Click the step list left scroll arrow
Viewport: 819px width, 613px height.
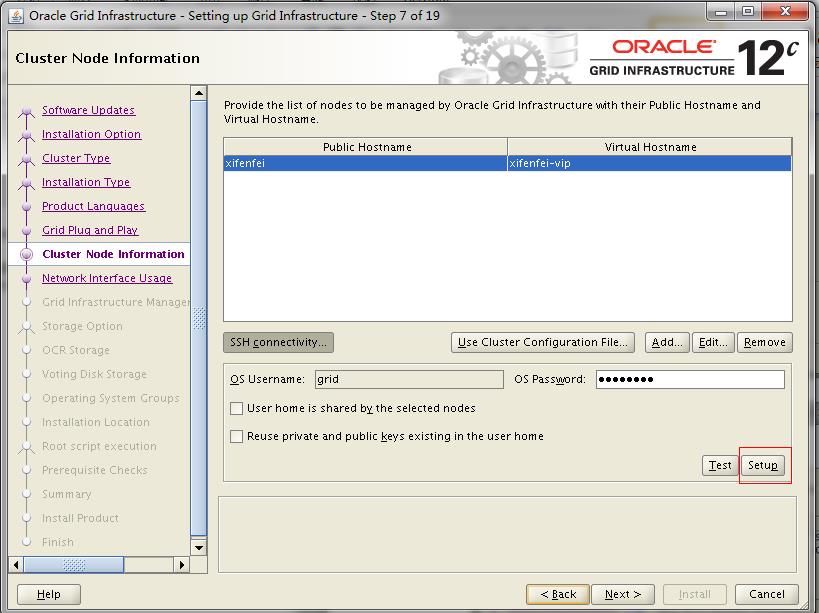click(16, 565)
